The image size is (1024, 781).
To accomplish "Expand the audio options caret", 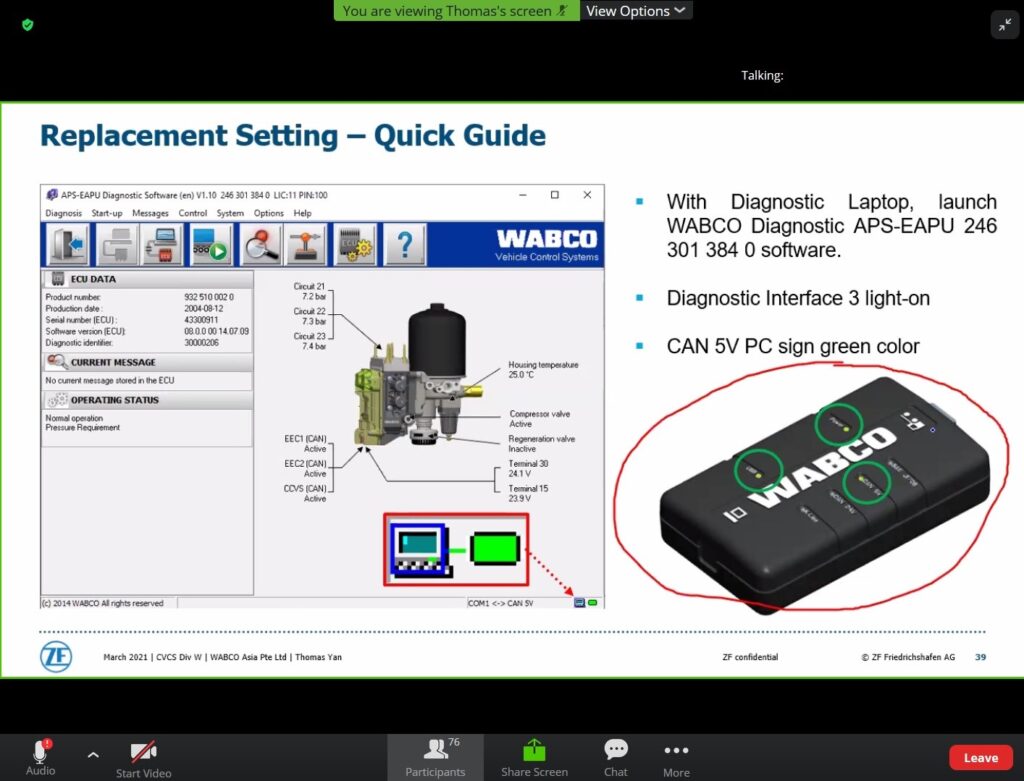I will [93, 755].
